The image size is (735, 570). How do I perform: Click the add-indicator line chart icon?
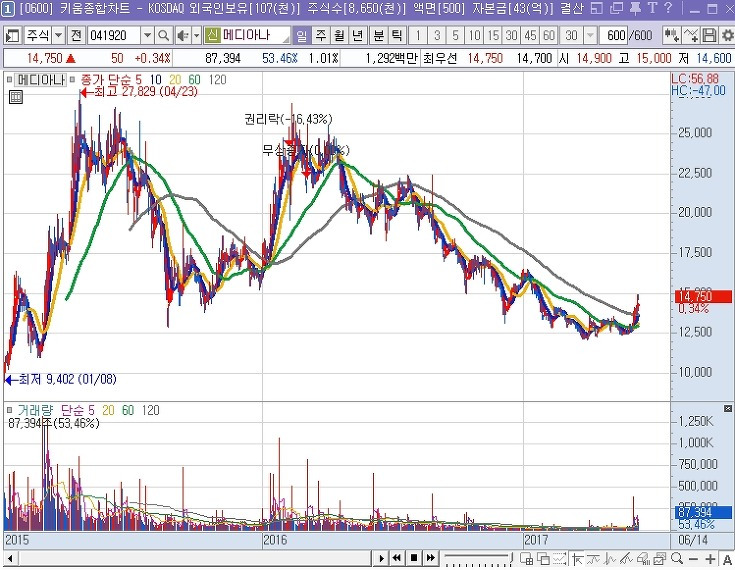tap(691, 35)
